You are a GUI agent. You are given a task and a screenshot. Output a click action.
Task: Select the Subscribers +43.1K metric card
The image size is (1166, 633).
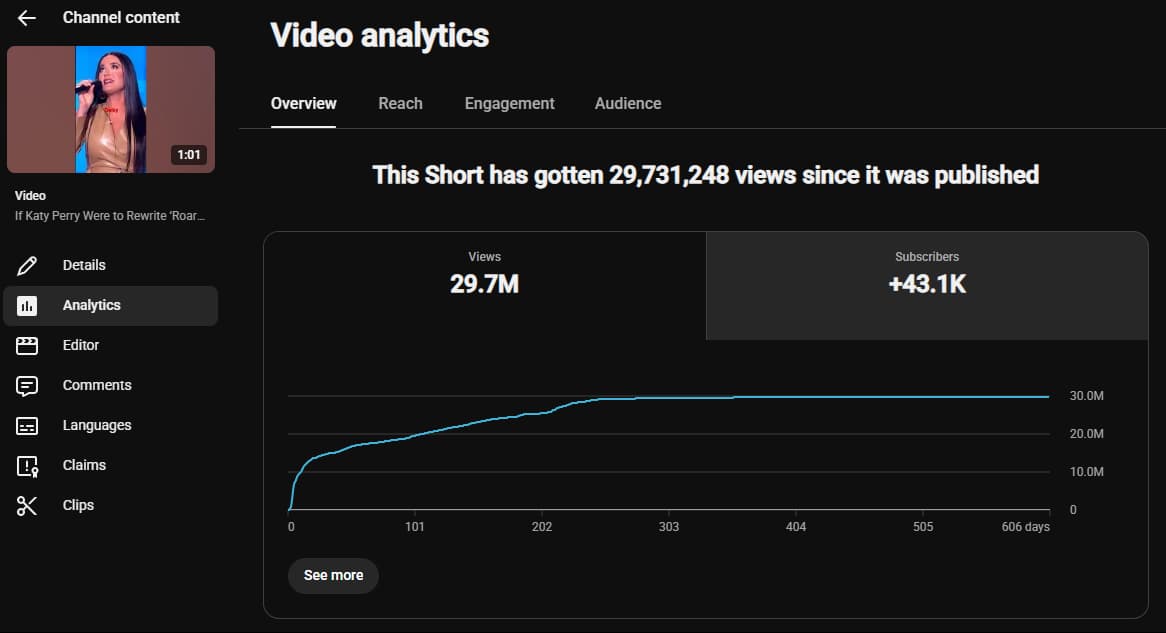pos(927,286)
